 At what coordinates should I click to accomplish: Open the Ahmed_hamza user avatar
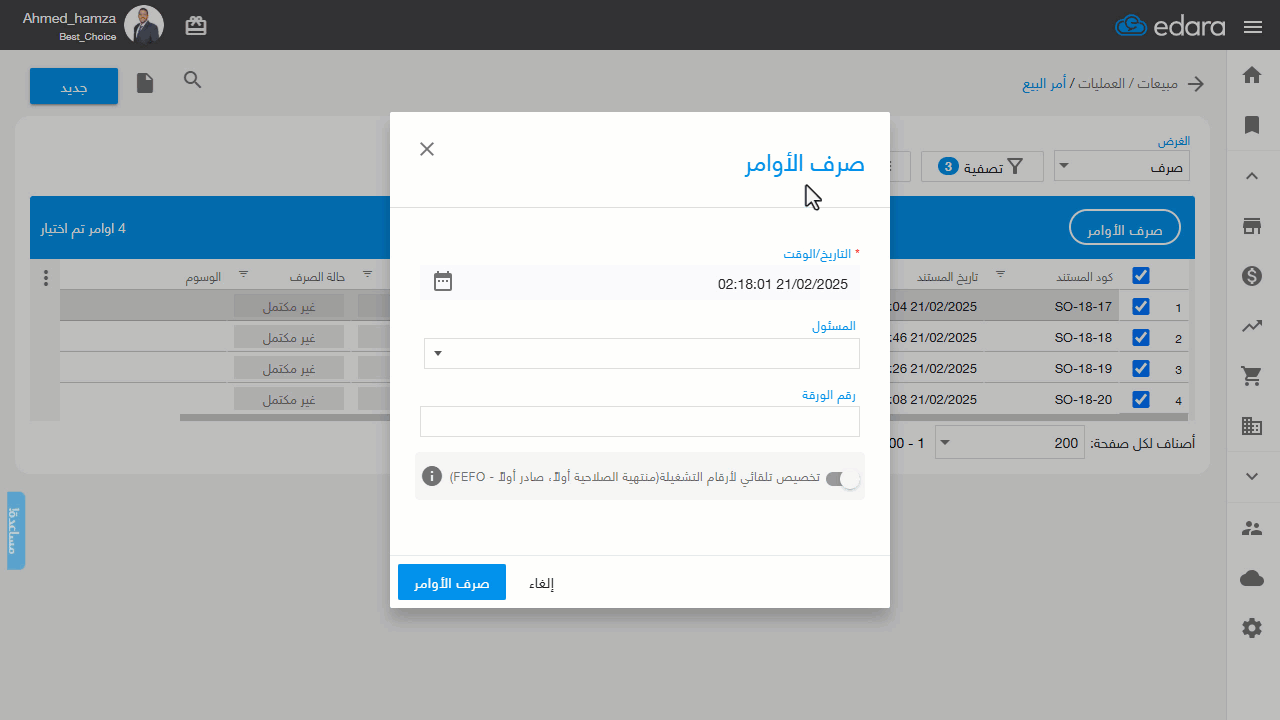pyautogui.click(x=143, y=25)
